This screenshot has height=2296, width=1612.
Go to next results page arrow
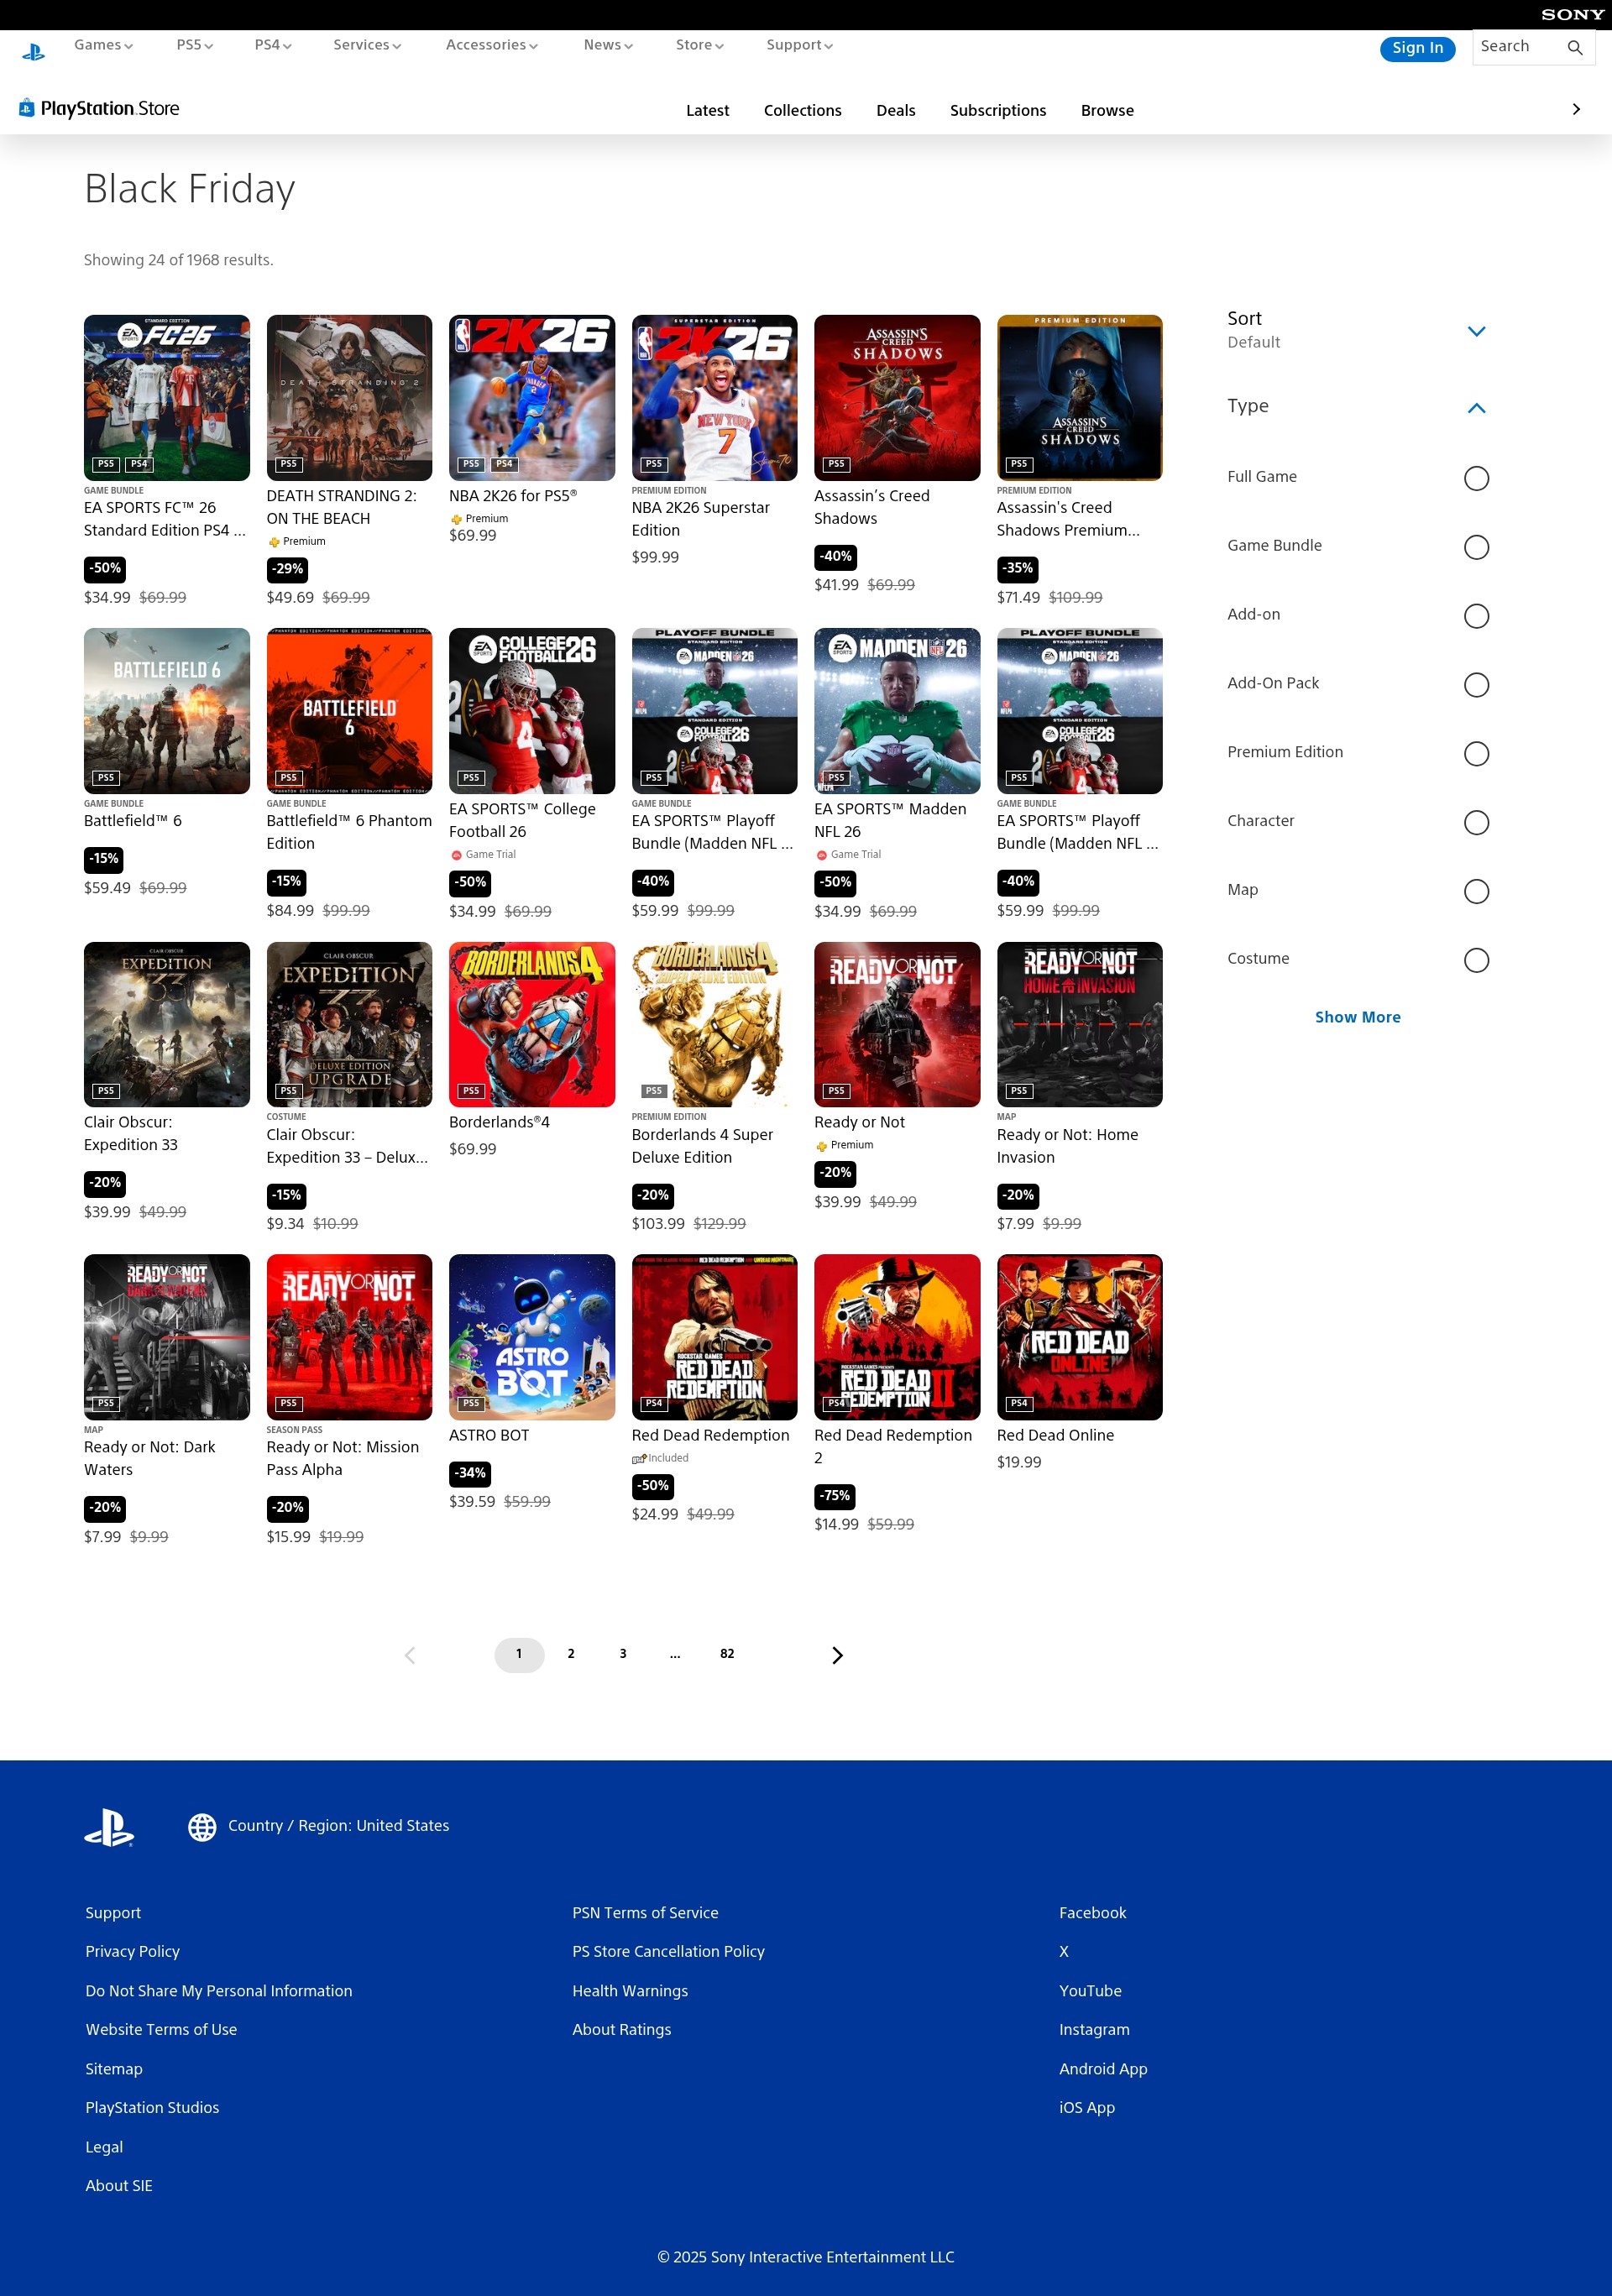837,1655
